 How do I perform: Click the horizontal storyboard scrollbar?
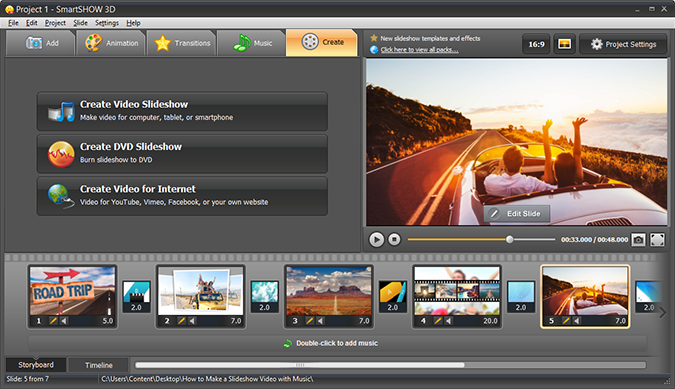coord(300,365)
